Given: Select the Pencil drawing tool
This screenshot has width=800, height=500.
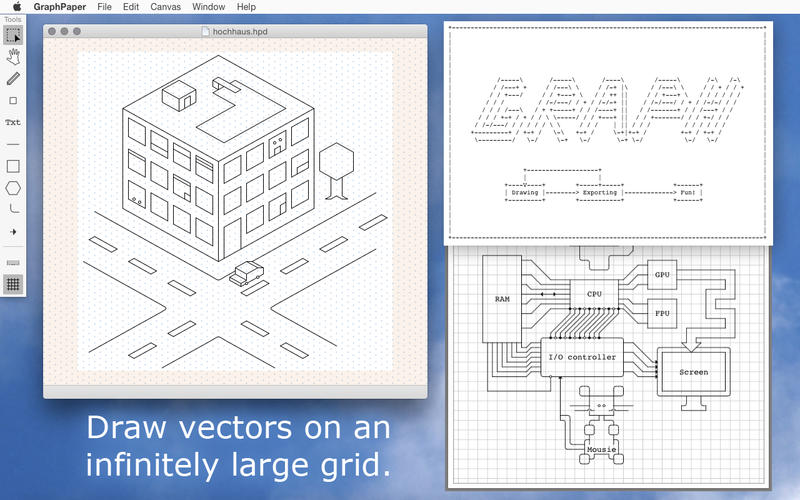Looking at the screenshot, I should point(13,78).
